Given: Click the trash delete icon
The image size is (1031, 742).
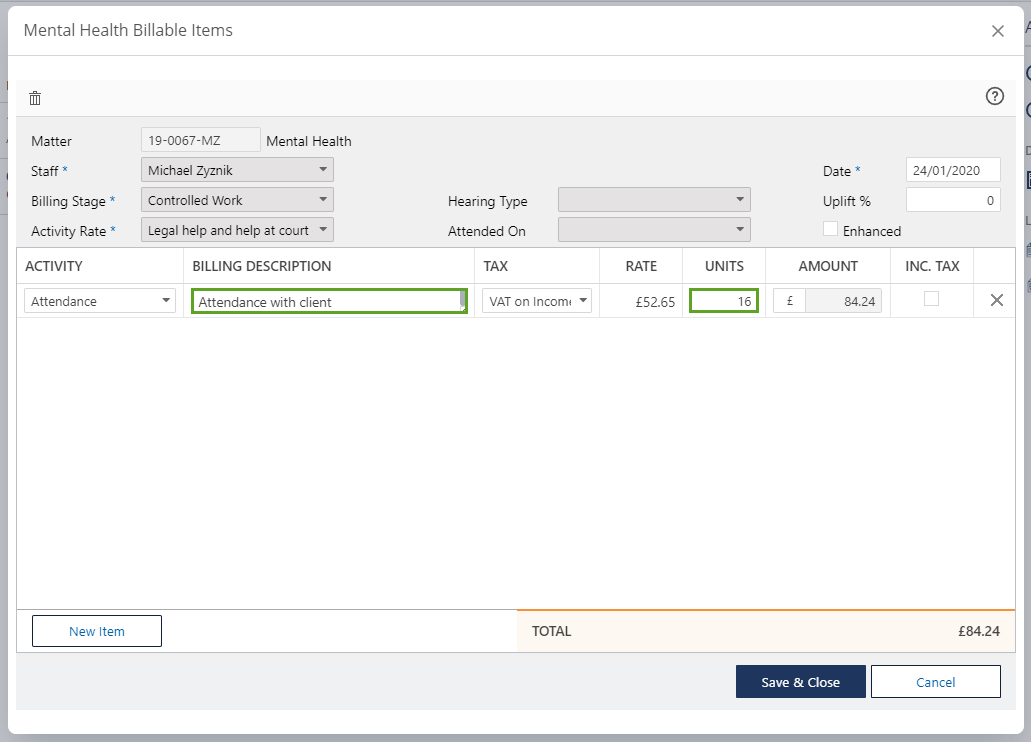Looking at the screenshot, I should pyautogui.click(x=35, y=98).
